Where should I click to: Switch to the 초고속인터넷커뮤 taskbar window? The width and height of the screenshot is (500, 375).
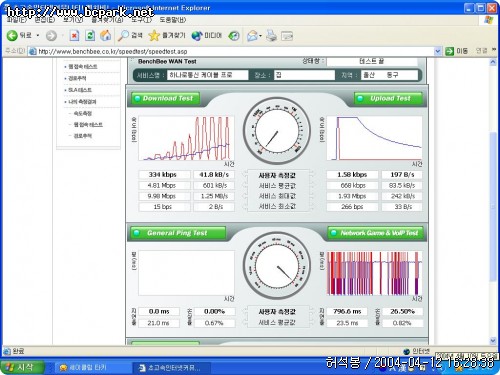(172, 368)
